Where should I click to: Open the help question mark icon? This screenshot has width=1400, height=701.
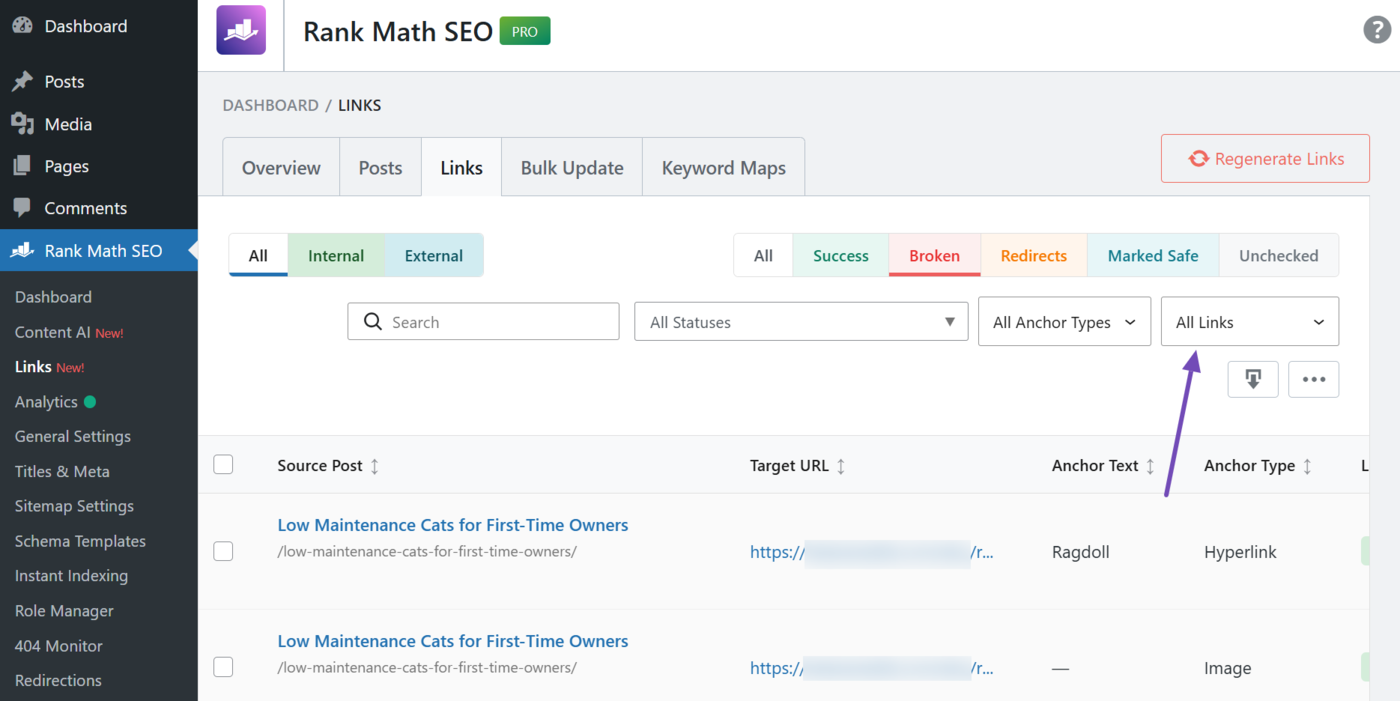pyautogui.click(x=1377, y=30)
